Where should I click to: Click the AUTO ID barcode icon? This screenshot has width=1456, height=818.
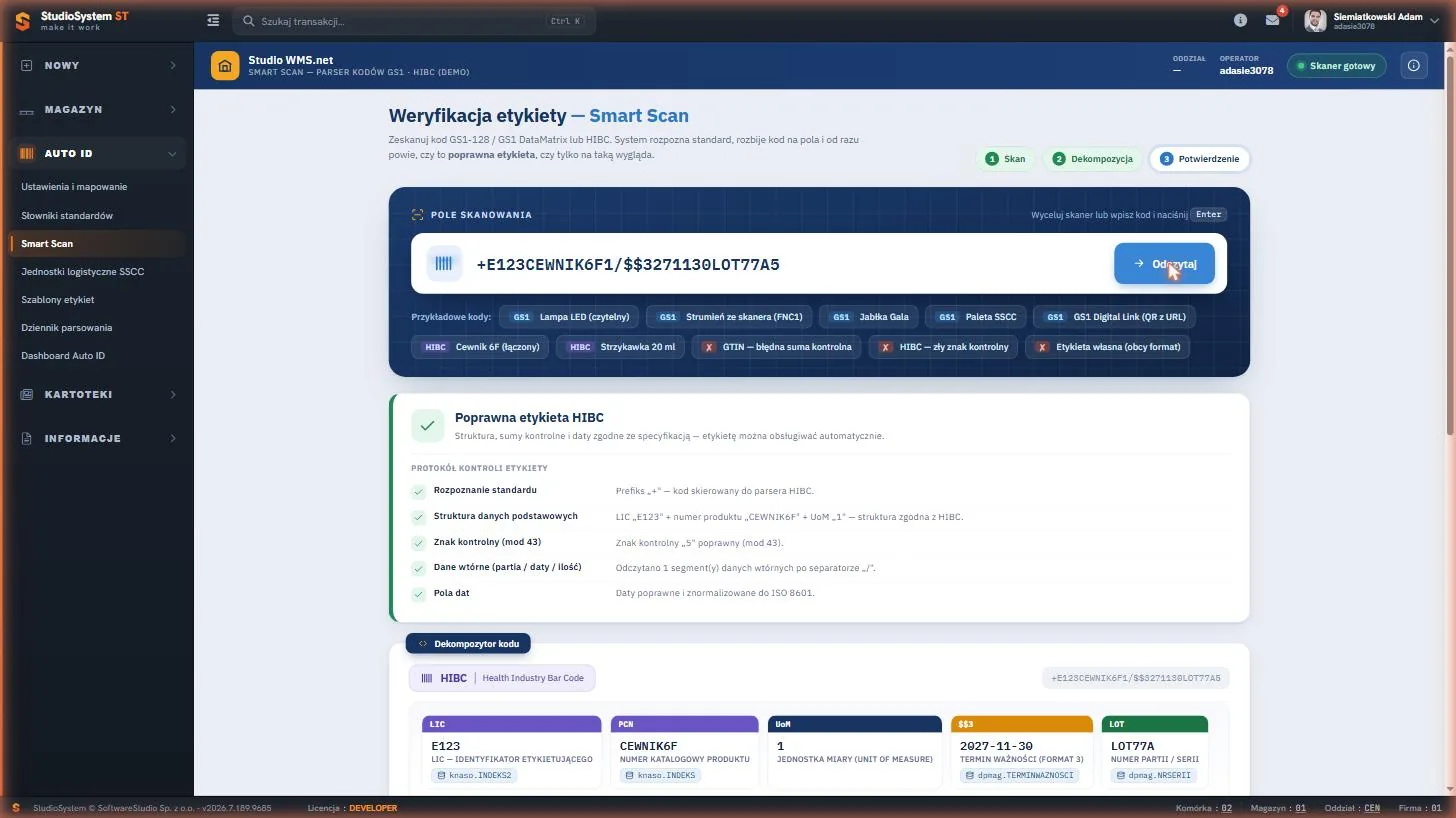tap(26, 153)
